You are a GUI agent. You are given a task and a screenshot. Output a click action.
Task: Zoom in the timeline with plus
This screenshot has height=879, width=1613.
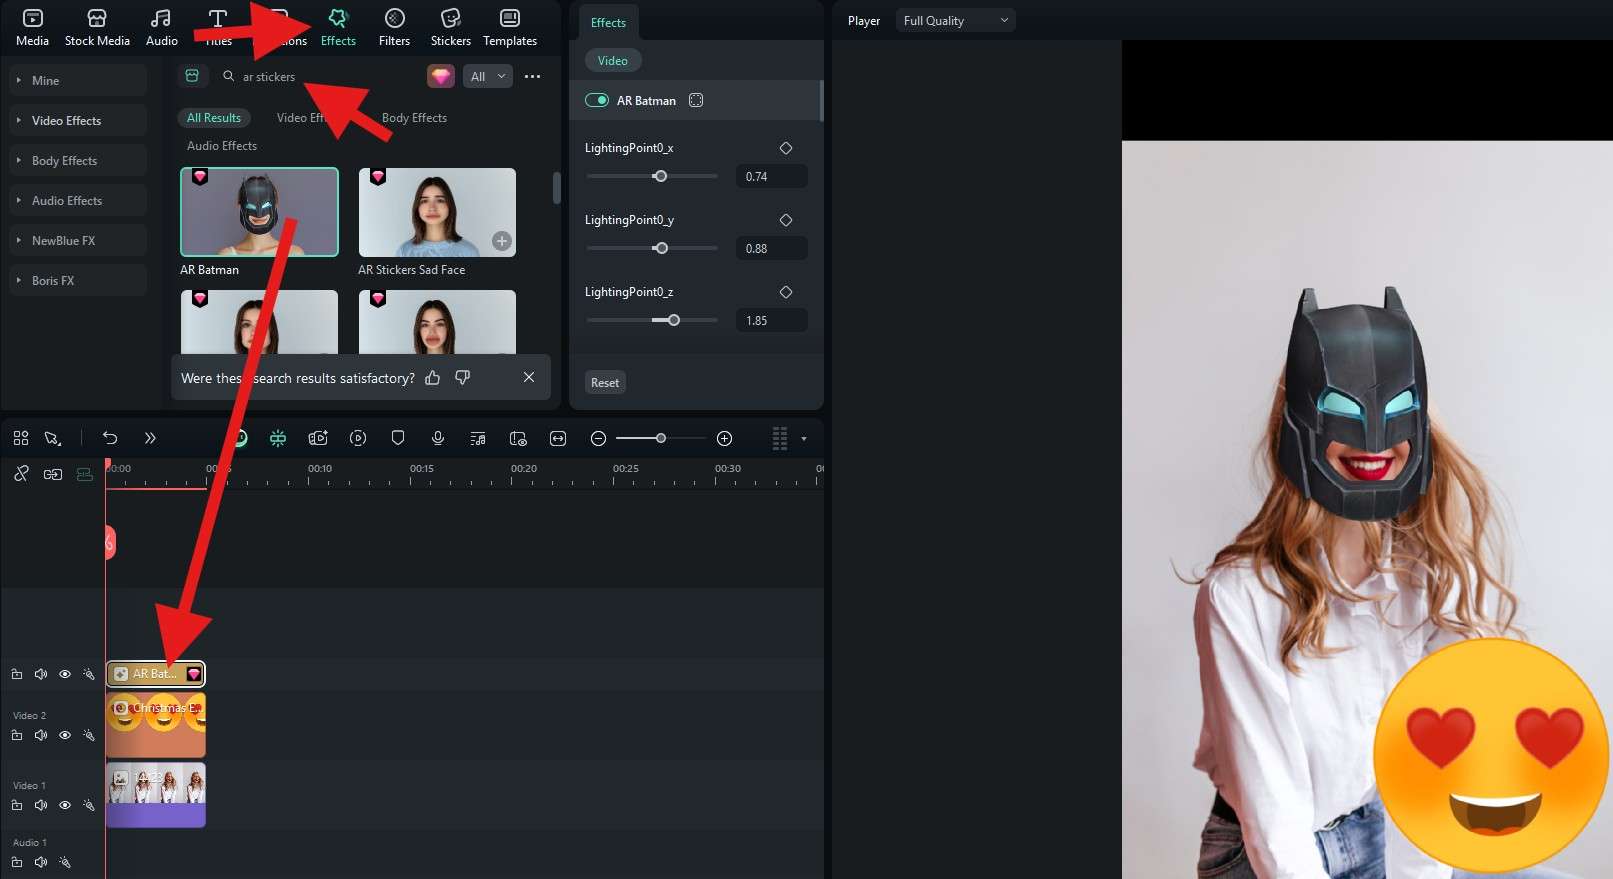pyautogui.click(x=725, y=438)
